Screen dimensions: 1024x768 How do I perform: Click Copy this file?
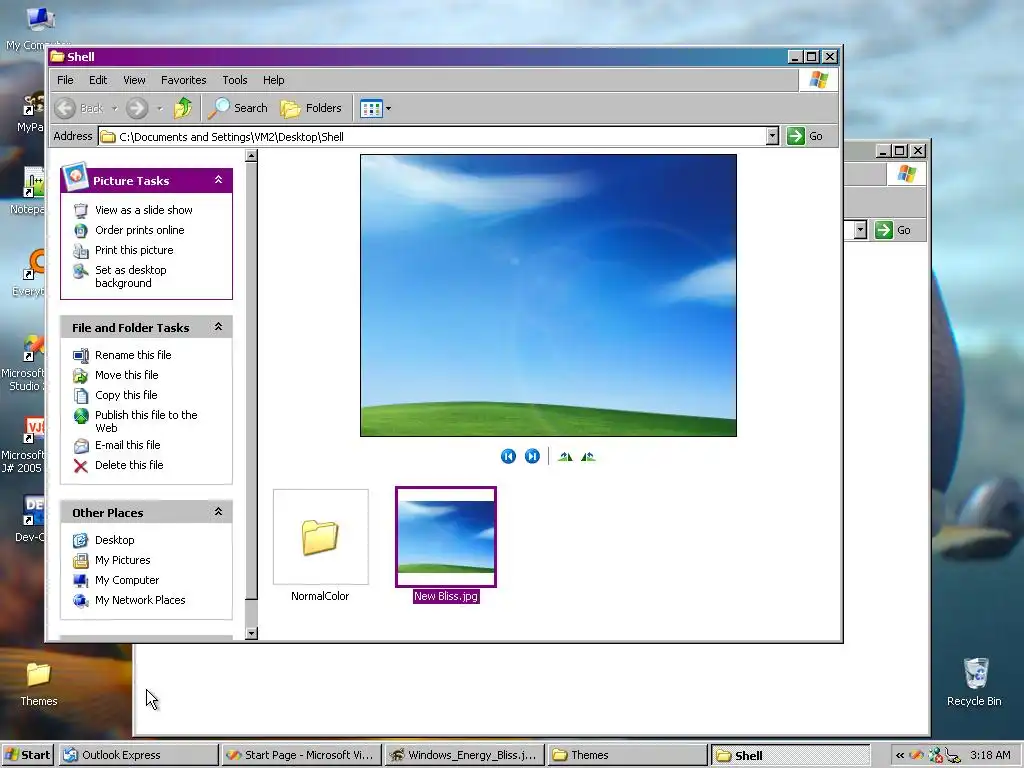pyautogui.click(x=126, y=395)
